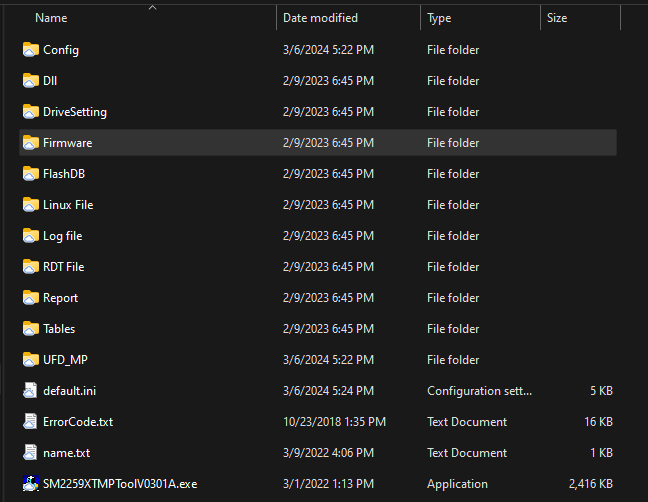Click the UFD_MP folder icon
Viewport: 648px width, 502px height.
coord(30,360)
